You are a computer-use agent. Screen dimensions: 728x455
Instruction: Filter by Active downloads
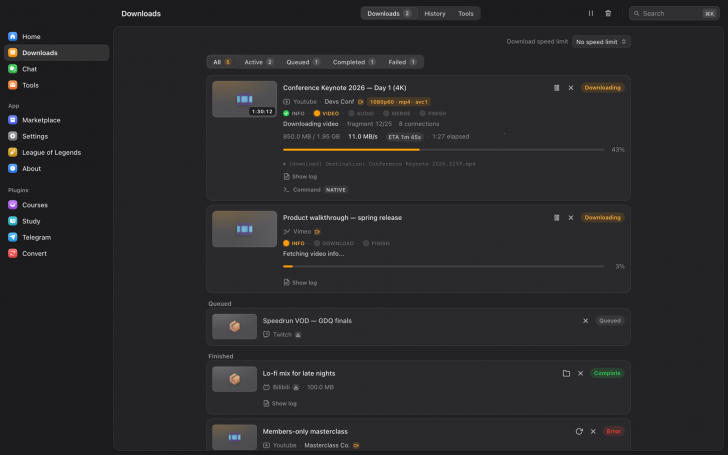coord(259,62)
